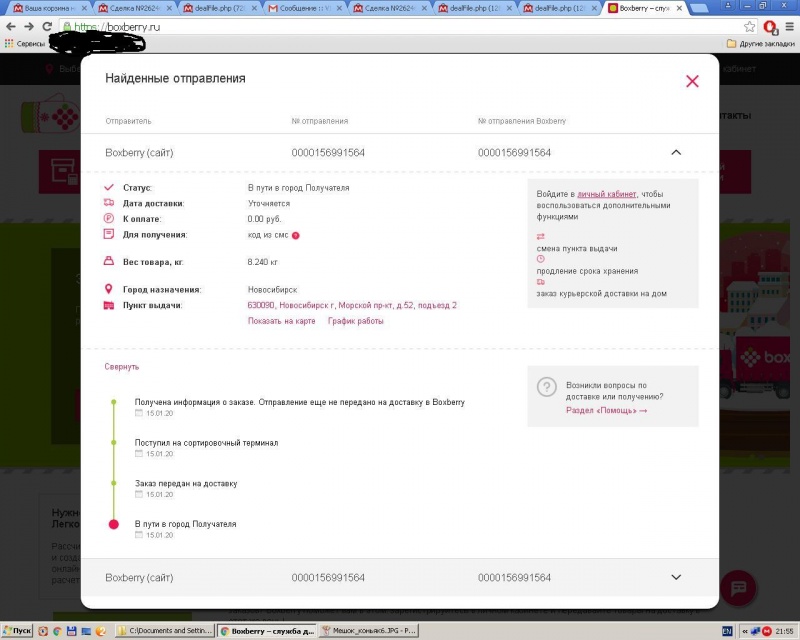Viewport: 800px width, 640px height.
Task: Collapse the first Boxberry shipment row
Action: [676, 152]
